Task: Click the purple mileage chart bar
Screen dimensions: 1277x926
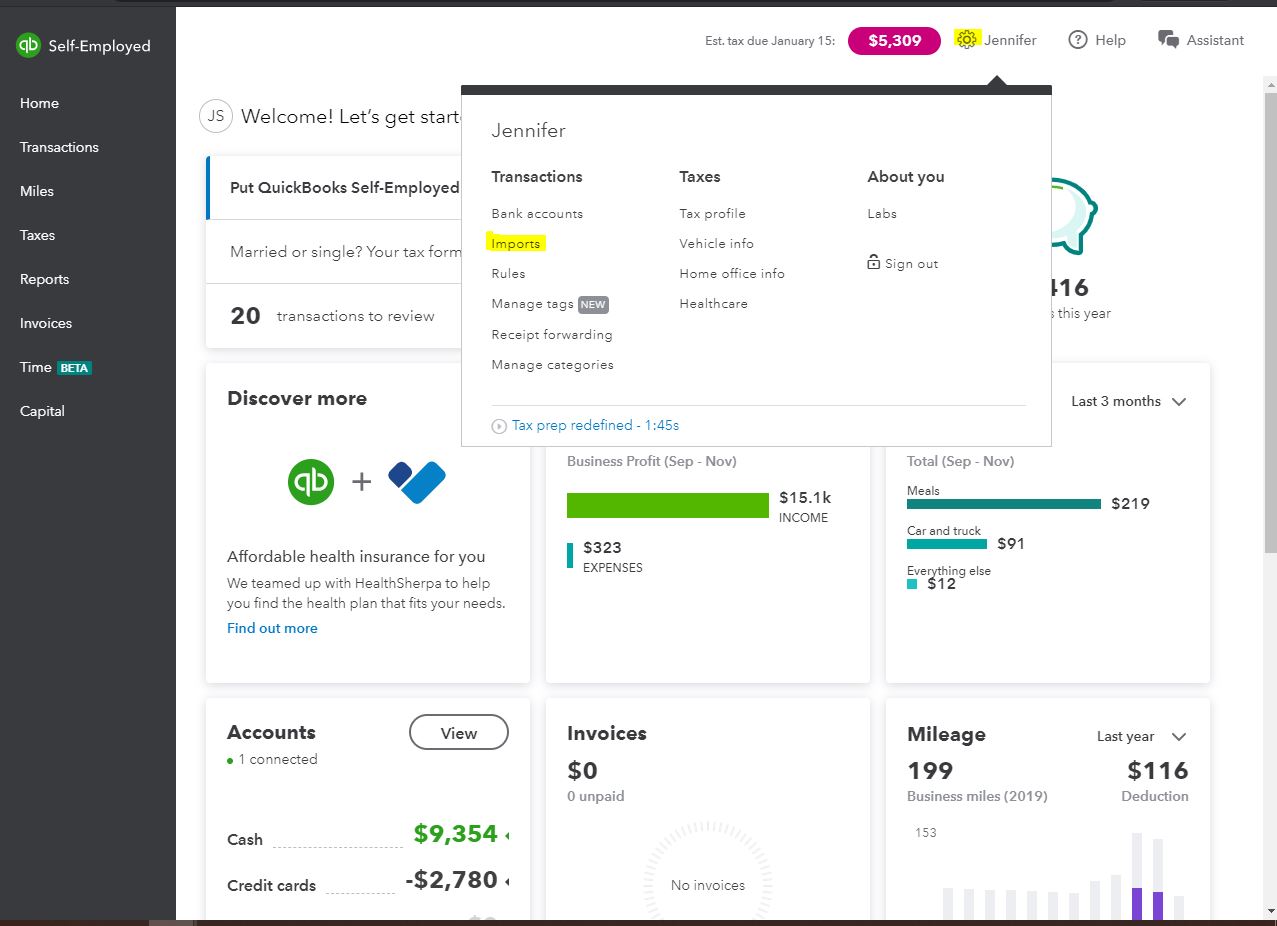Action: (x=1137, y=904)
